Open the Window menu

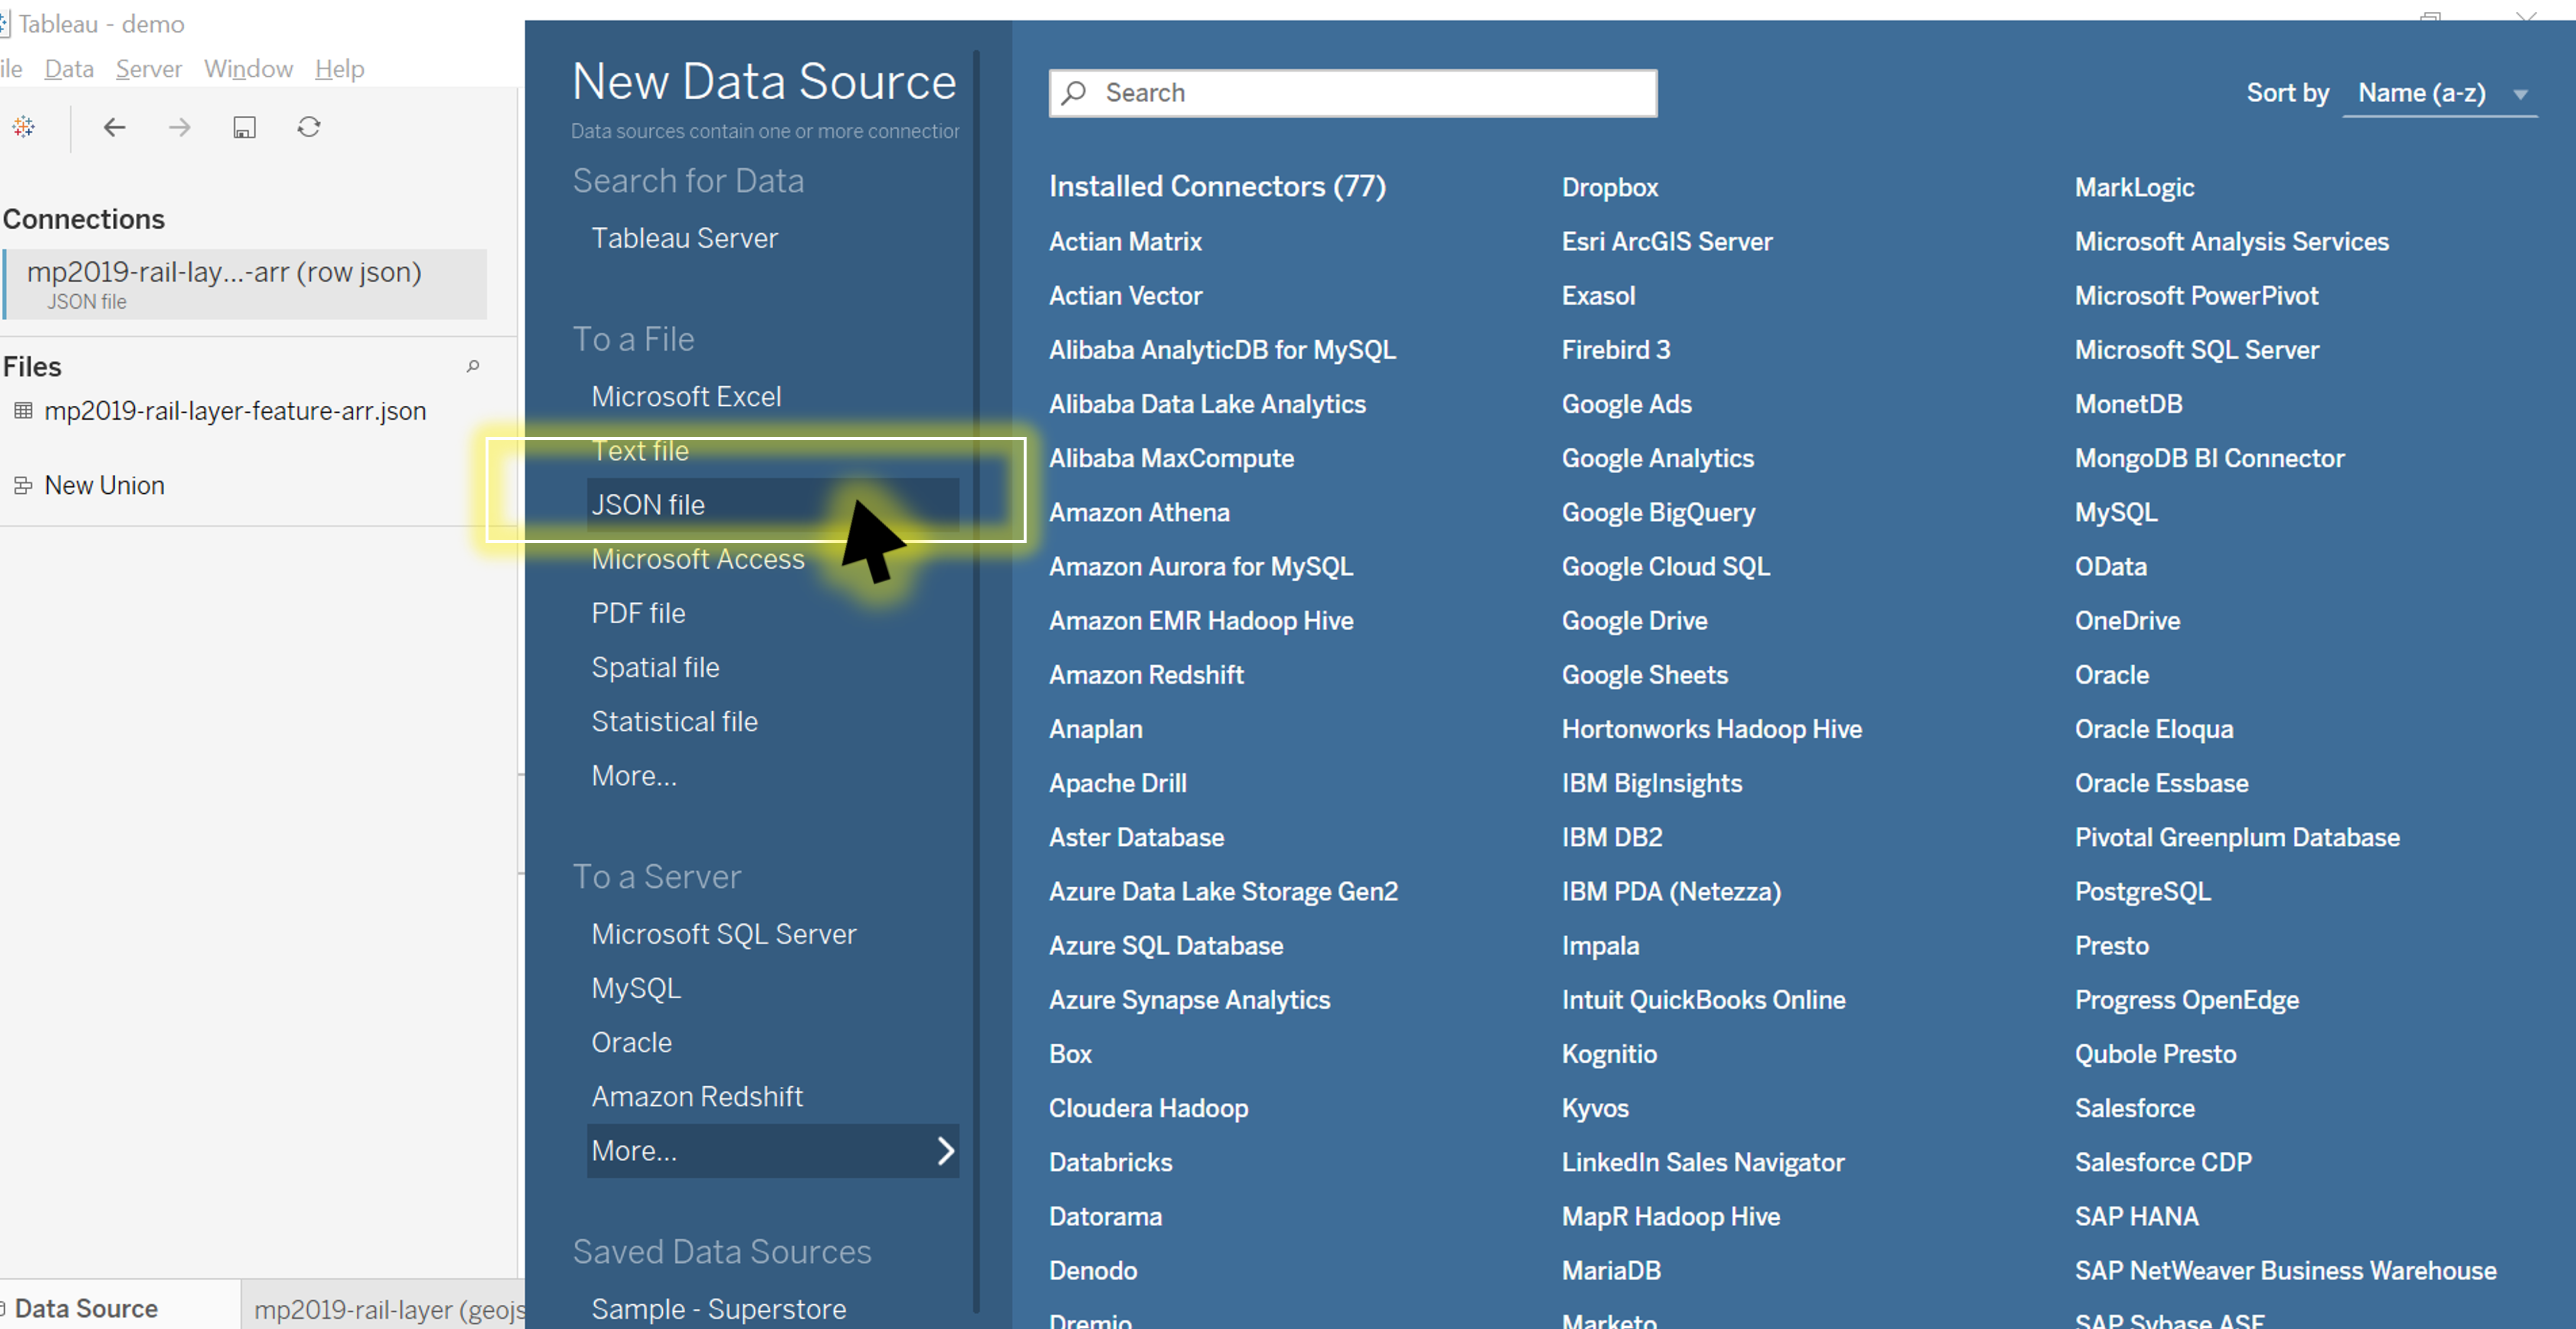coord(248,68)
